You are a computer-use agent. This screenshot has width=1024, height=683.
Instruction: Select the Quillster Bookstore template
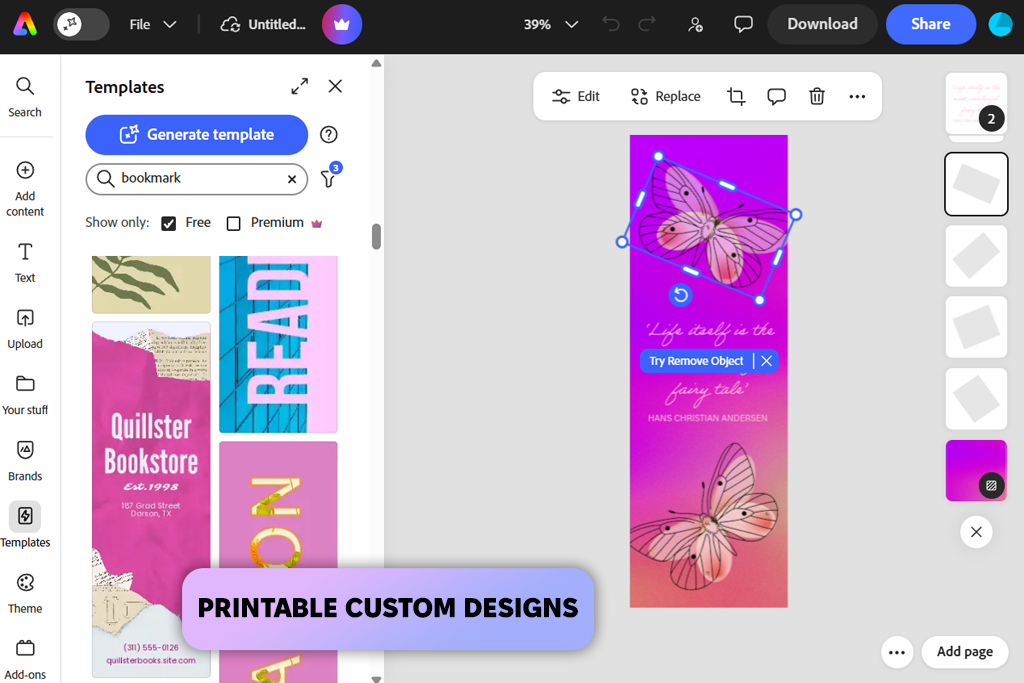pos(151,500)
